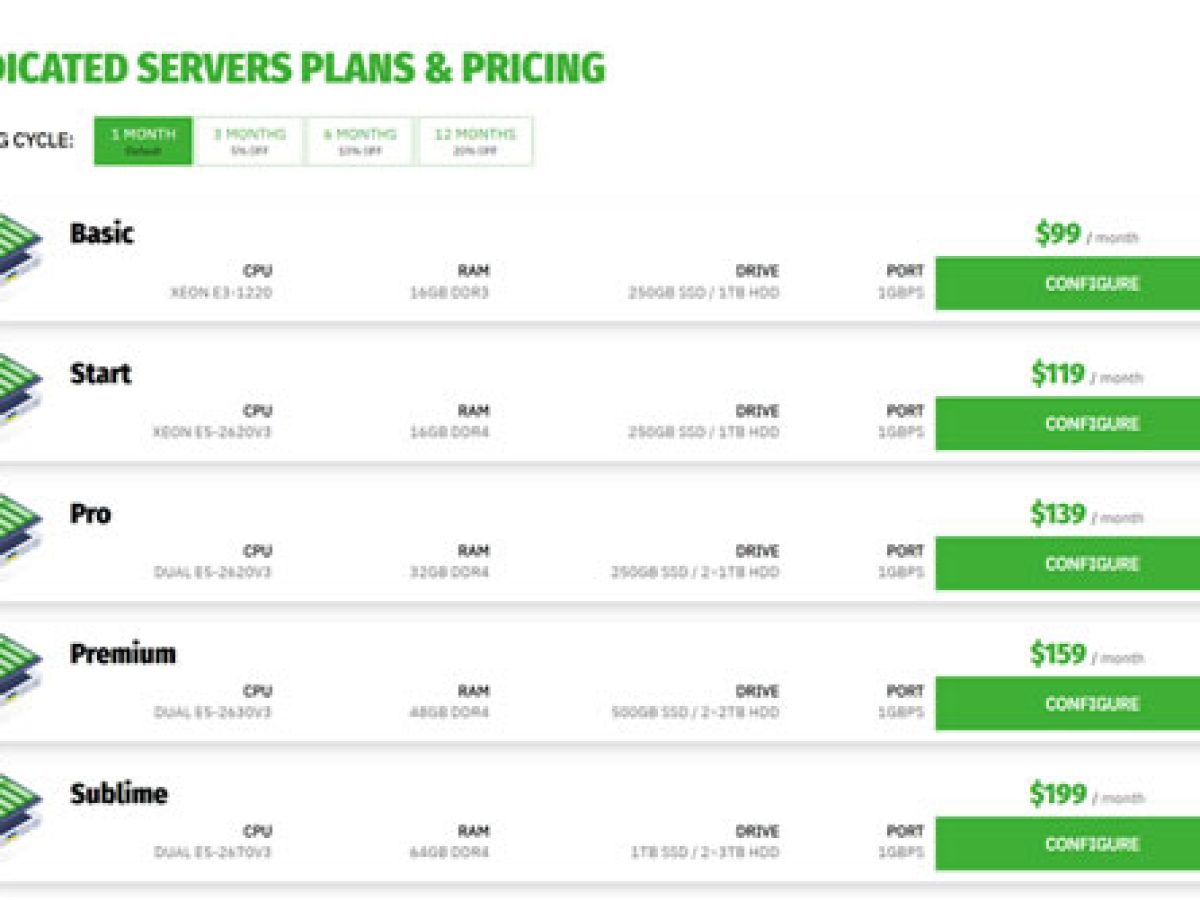Switch to 3 Months billing cycle
1200x900 pixels.
[249, 141]
